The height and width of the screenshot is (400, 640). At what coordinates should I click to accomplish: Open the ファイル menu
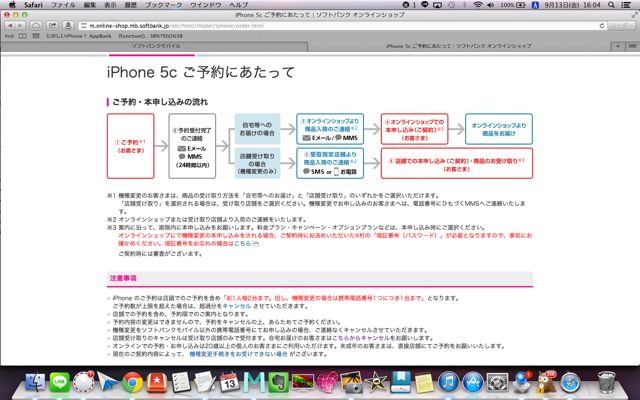click(63, 5)
